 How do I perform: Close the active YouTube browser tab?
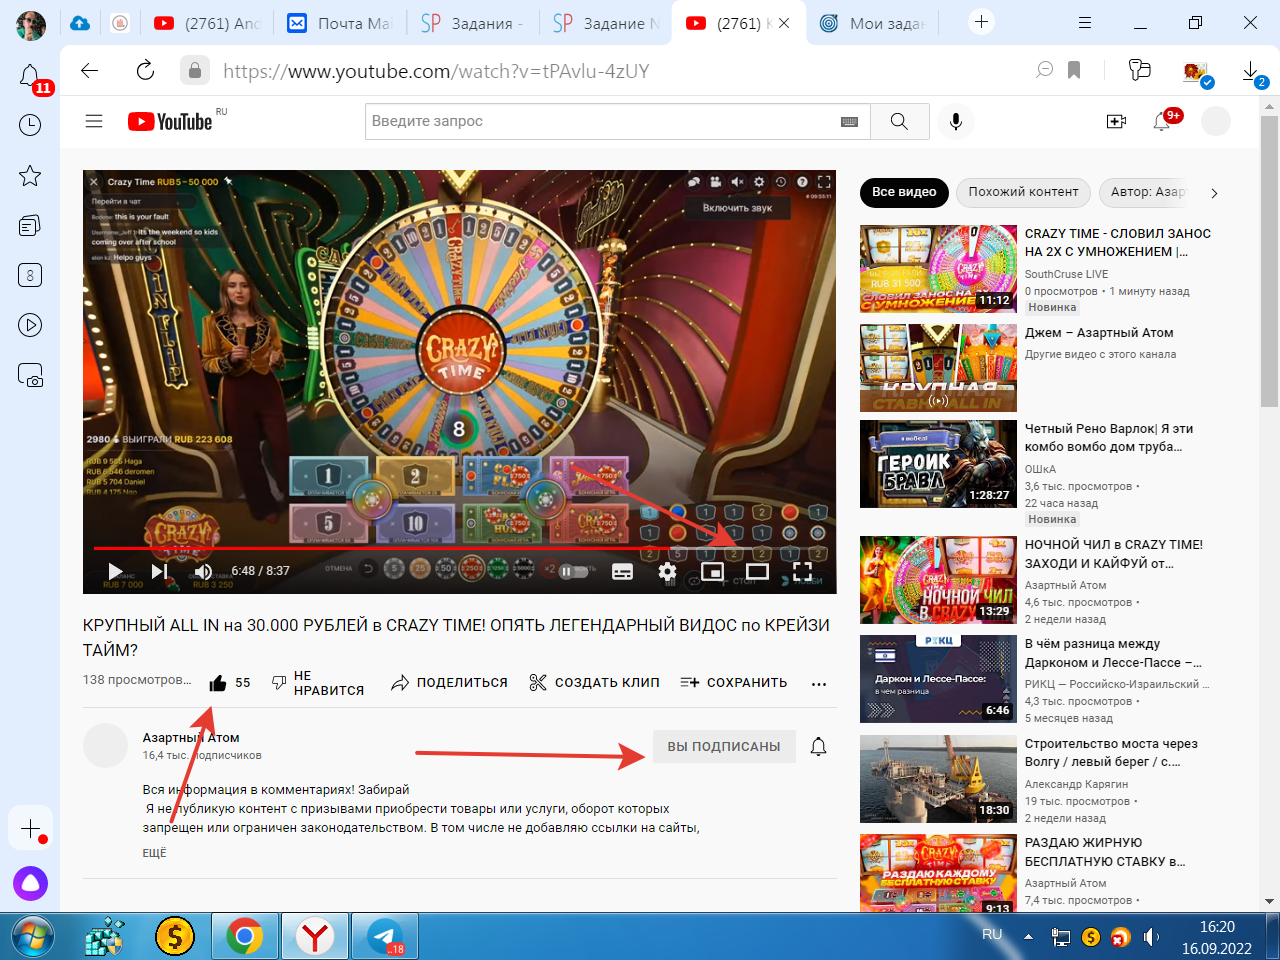[x=784, y=23]
